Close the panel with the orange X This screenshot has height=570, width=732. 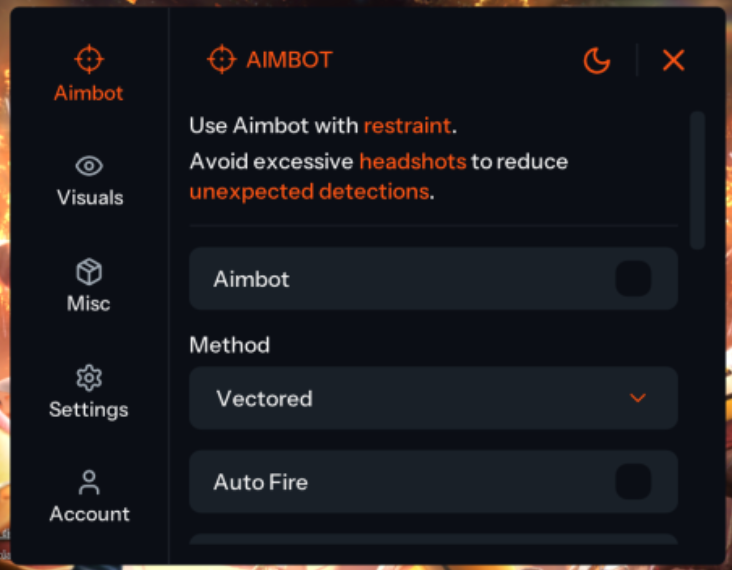tap(673, 60)
